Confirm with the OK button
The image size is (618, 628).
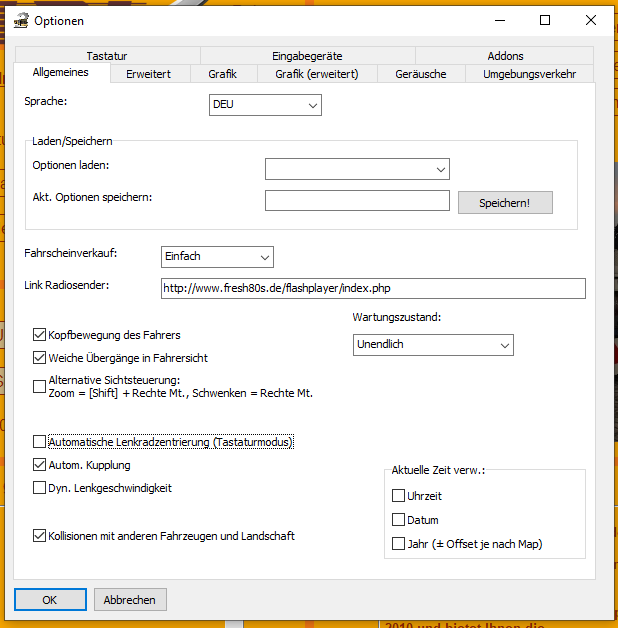[x=49, y=600]
